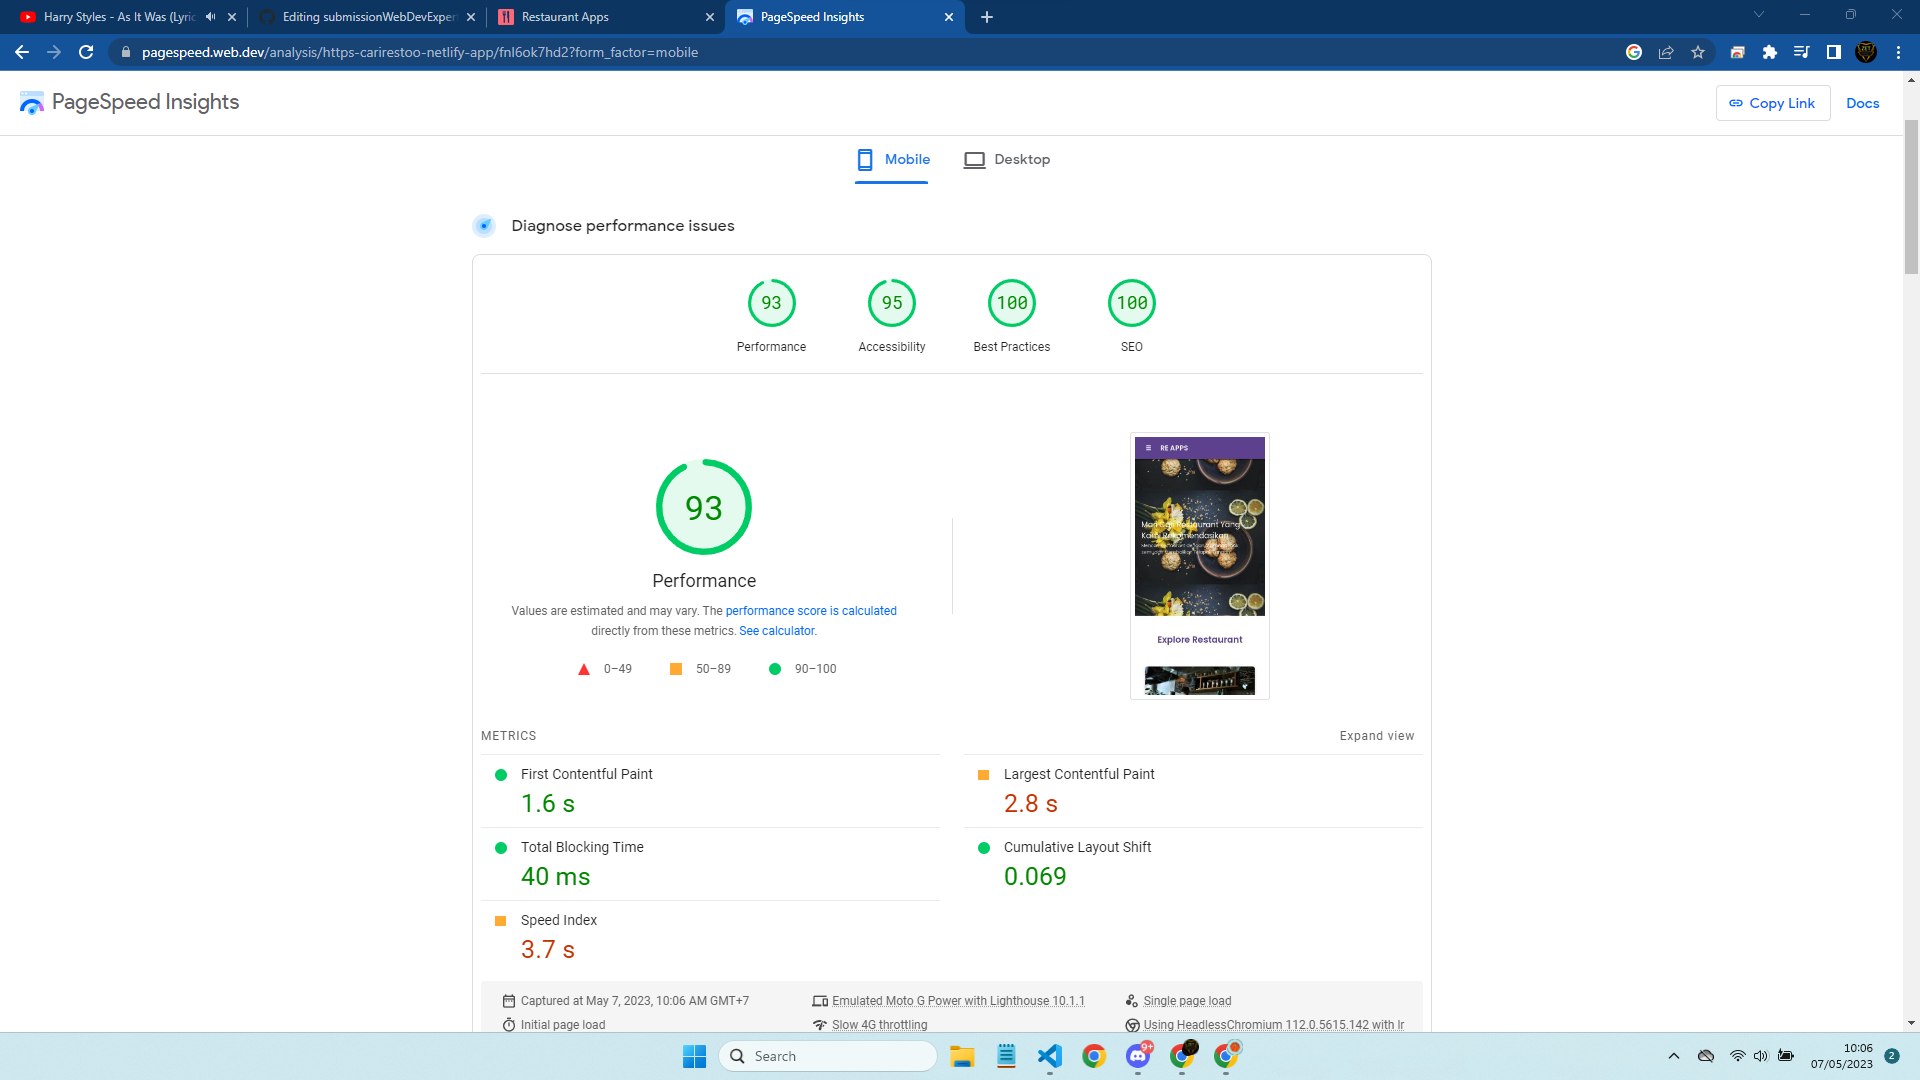
Task: Open the notepad app on the taskbar
Action: pyautogui.click(x=1006, y=1056)
